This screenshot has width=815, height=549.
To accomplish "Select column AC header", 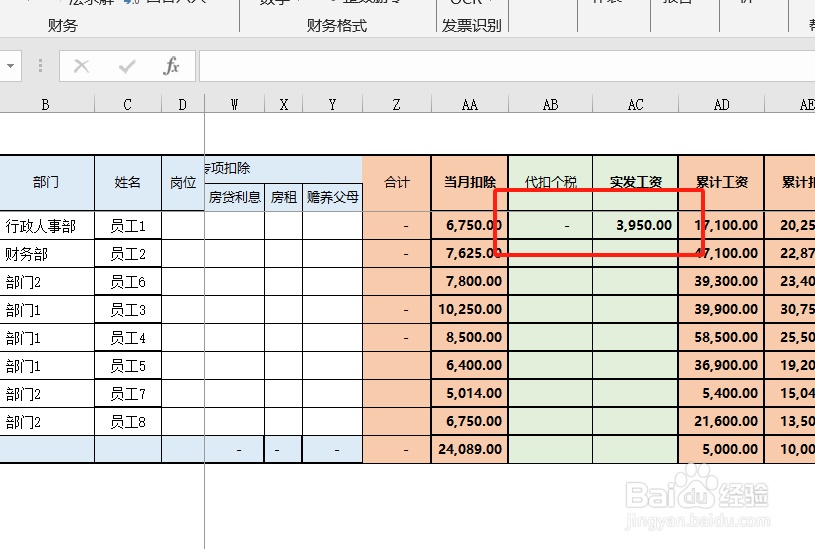I will 635,104.
